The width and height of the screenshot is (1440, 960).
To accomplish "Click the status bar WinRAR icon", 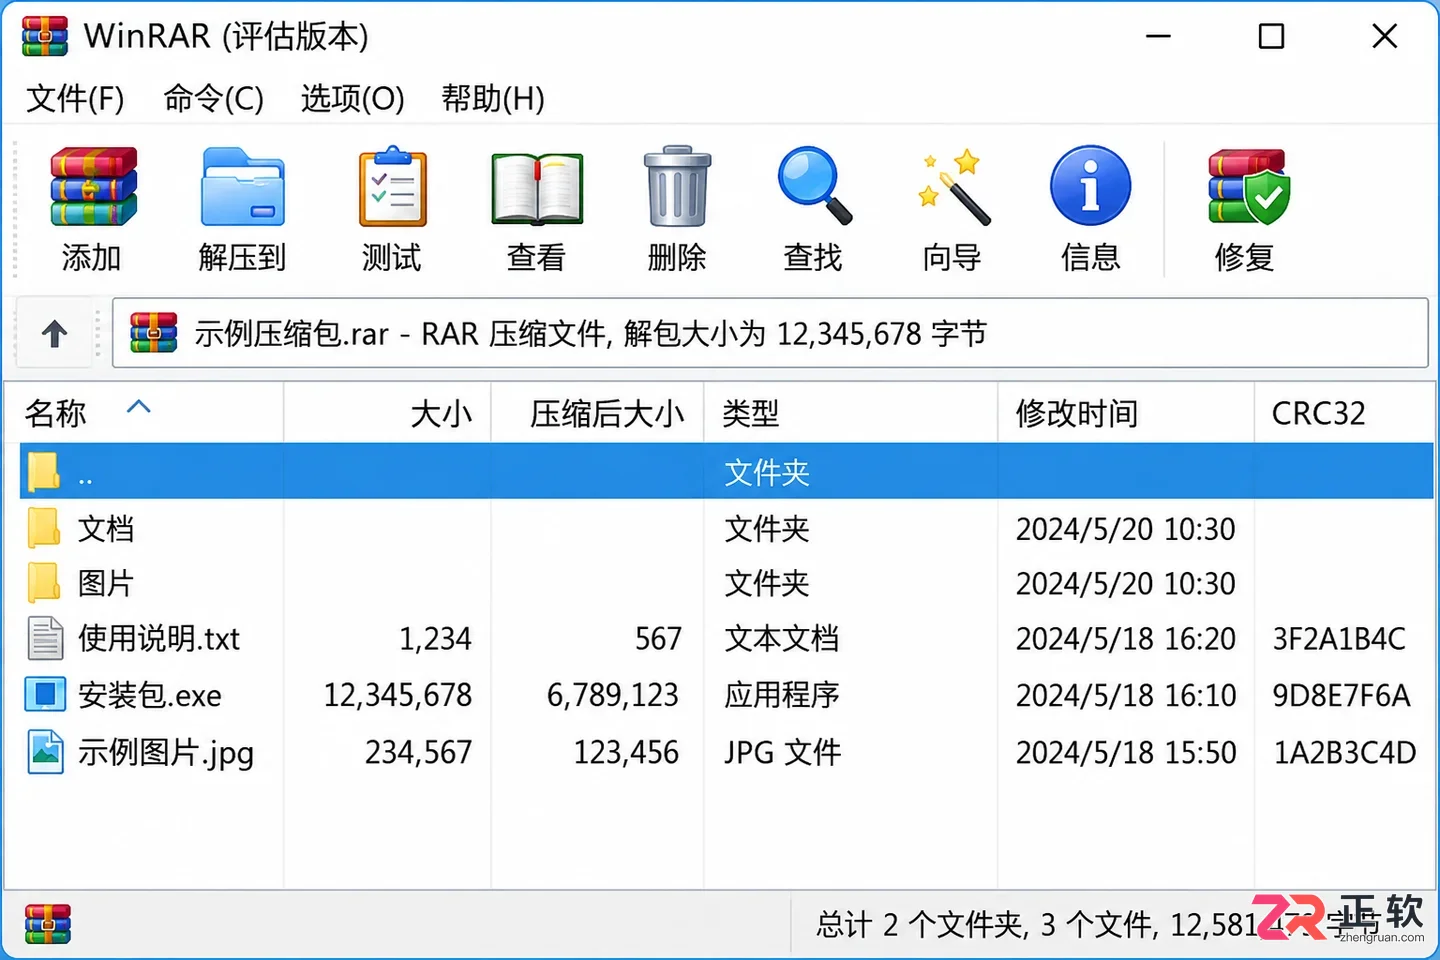I will tap(48, 924).
